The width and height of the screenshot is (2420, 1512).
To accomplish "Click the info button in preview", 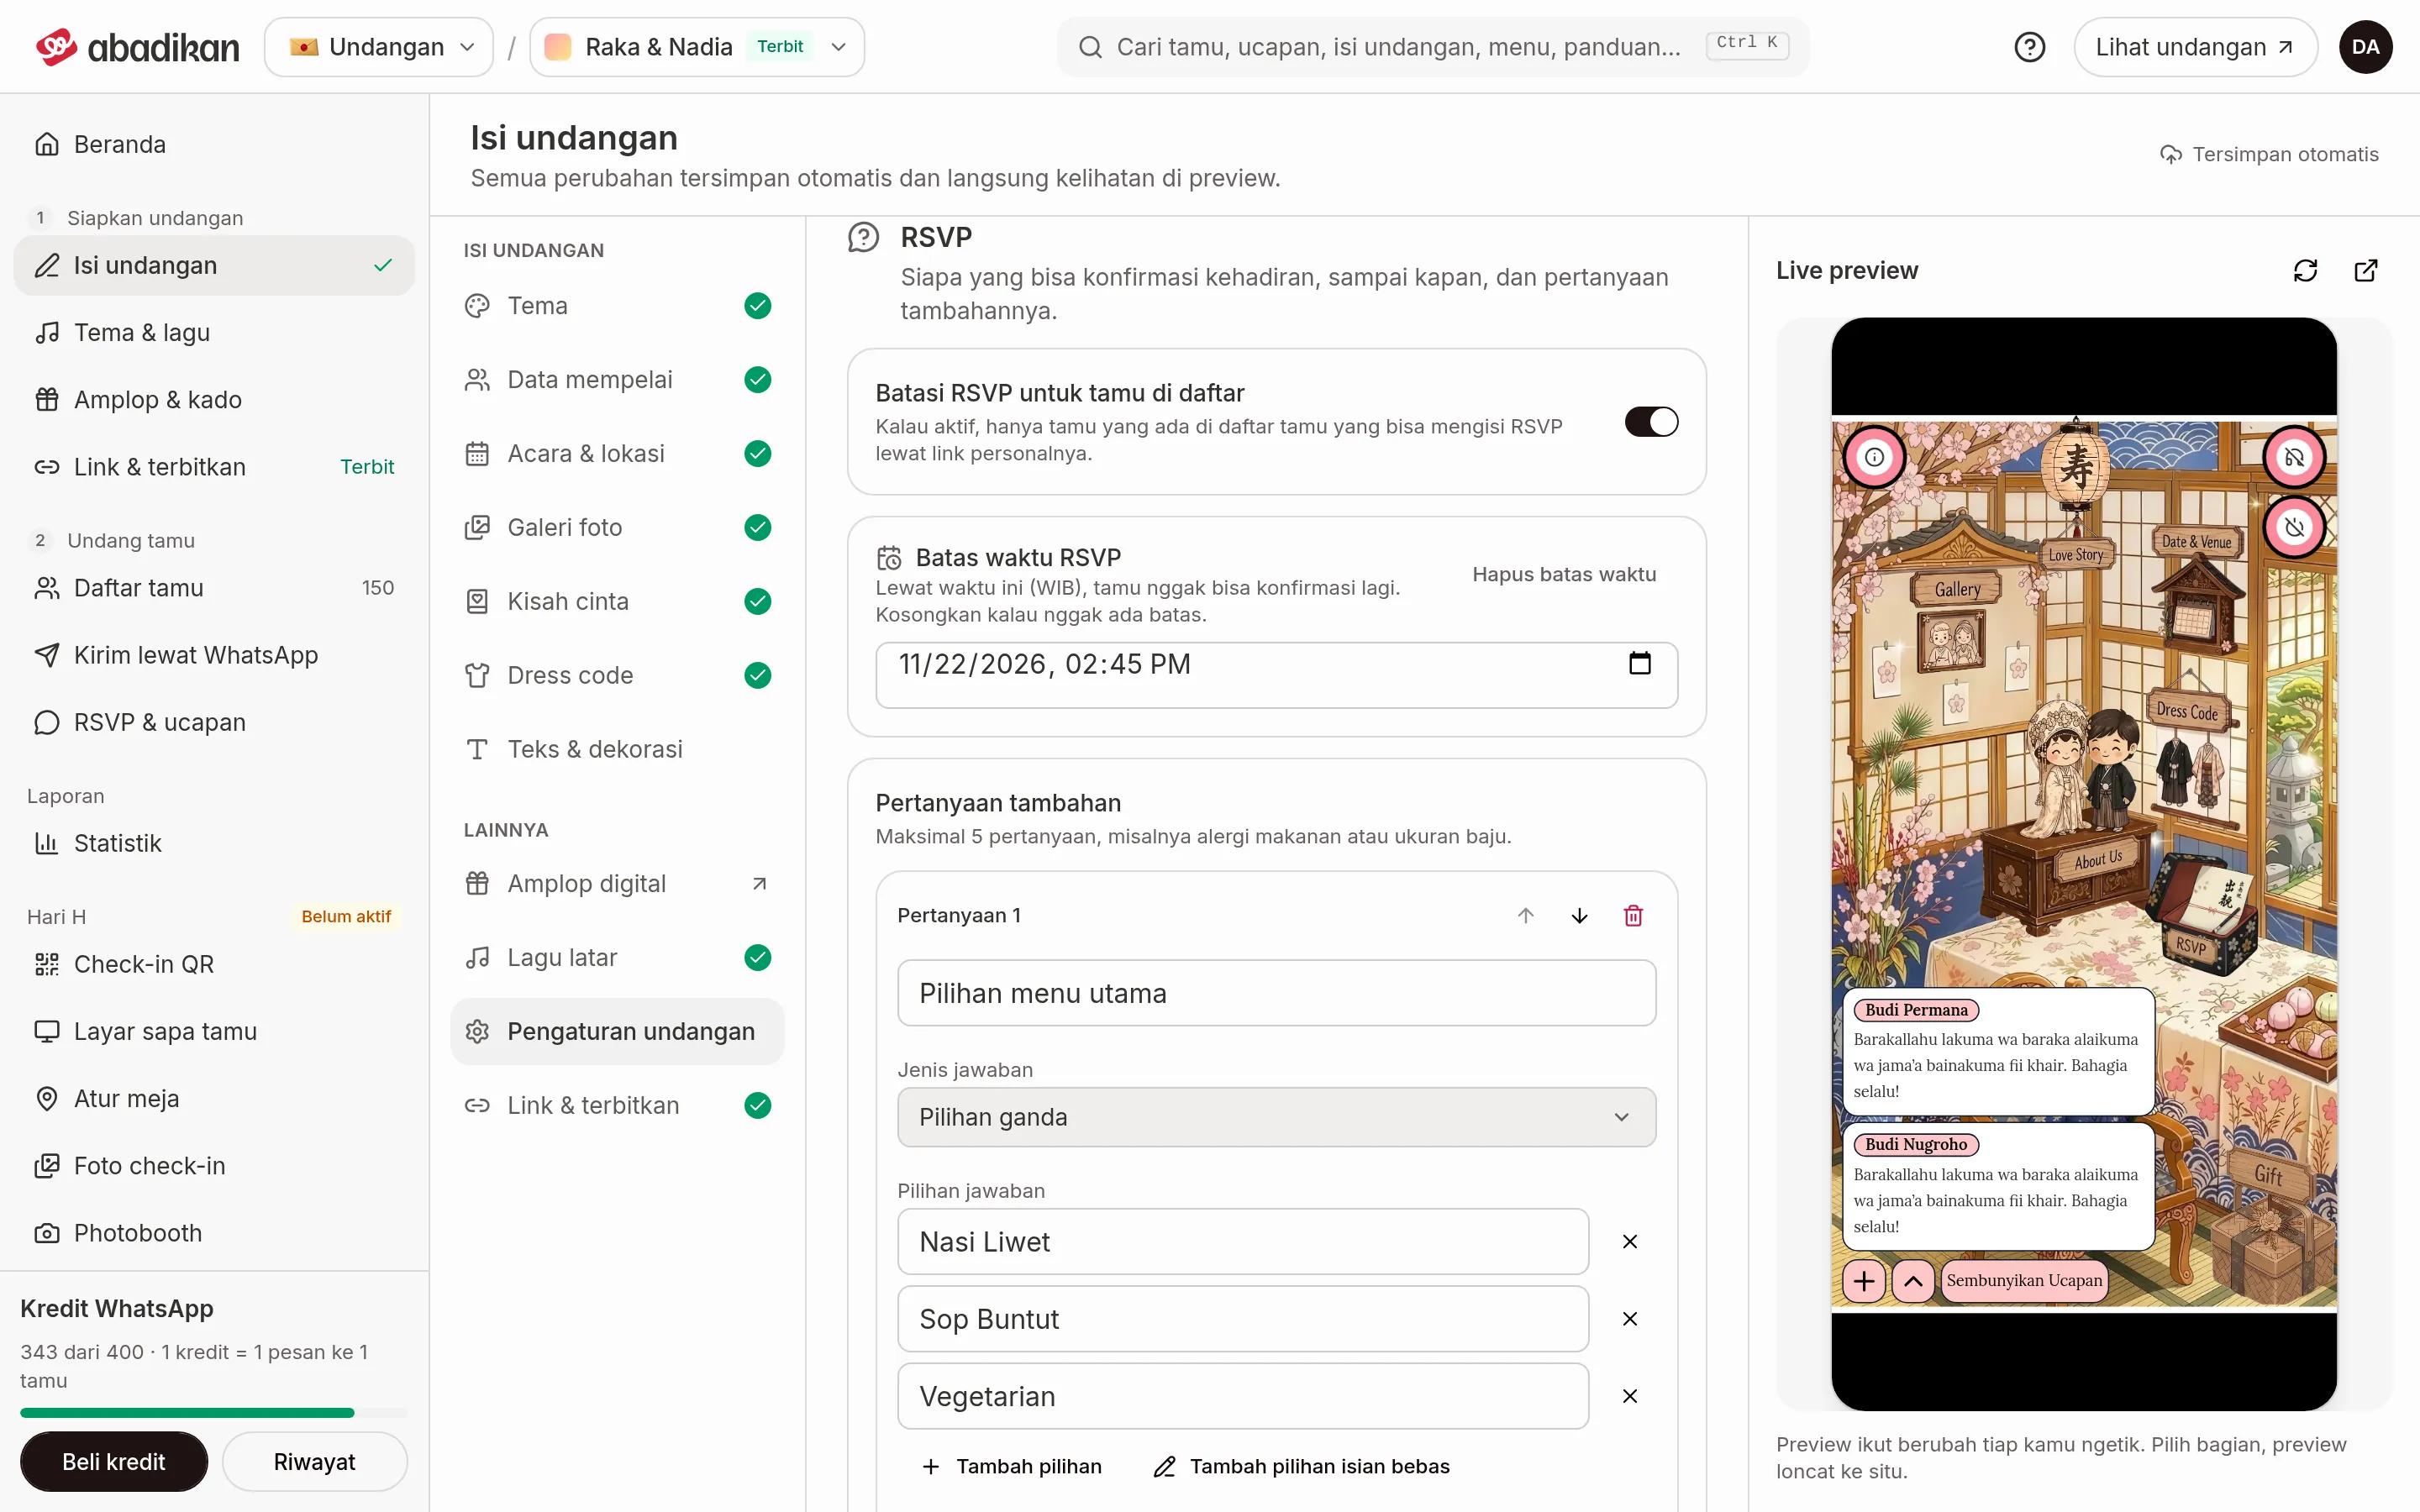I will click(x=1874, y=457).
